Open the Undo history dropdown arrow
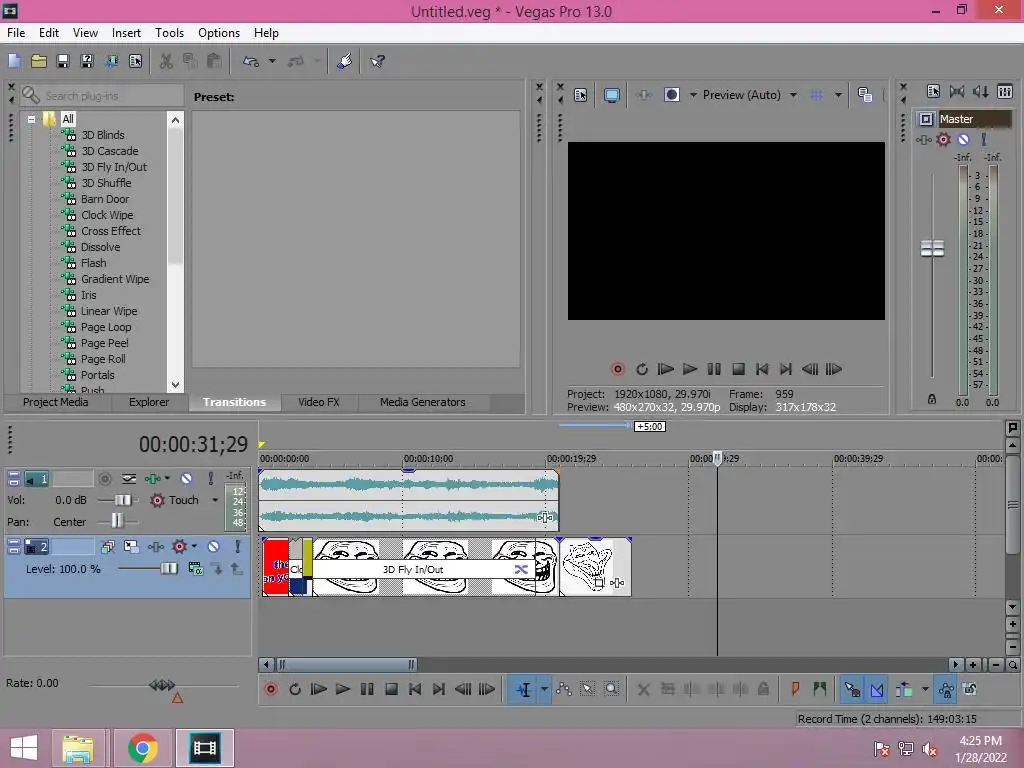 point(272,61)
